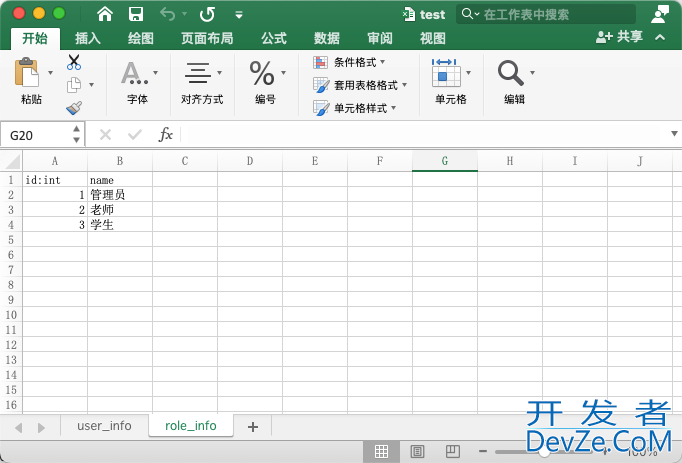
Task: Open the search options magnifier dropdown
Action: [470, 14]
